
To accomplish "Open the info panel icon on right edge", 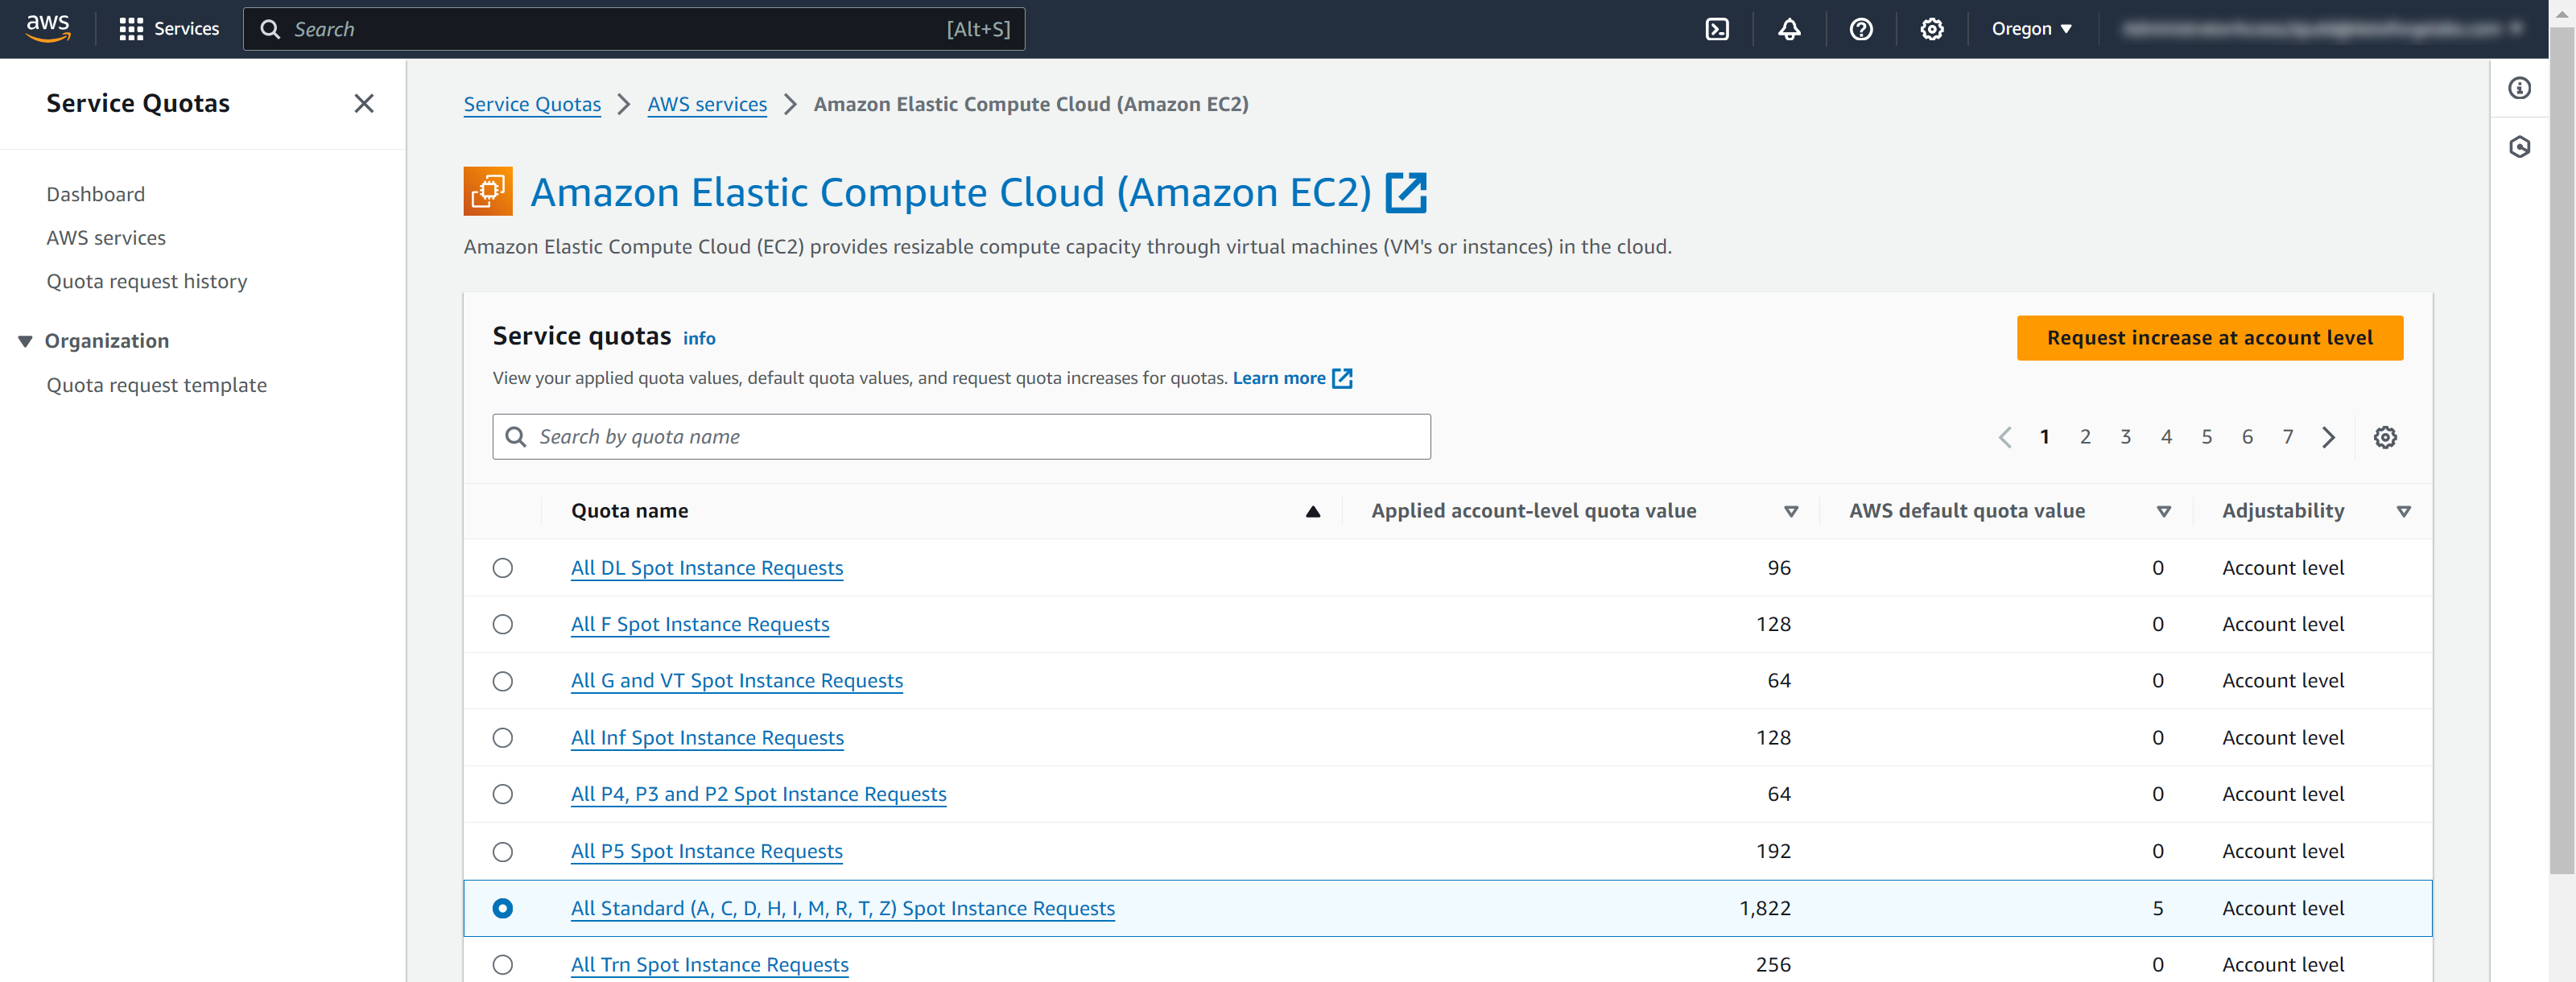I will [x=2519, y=88].
